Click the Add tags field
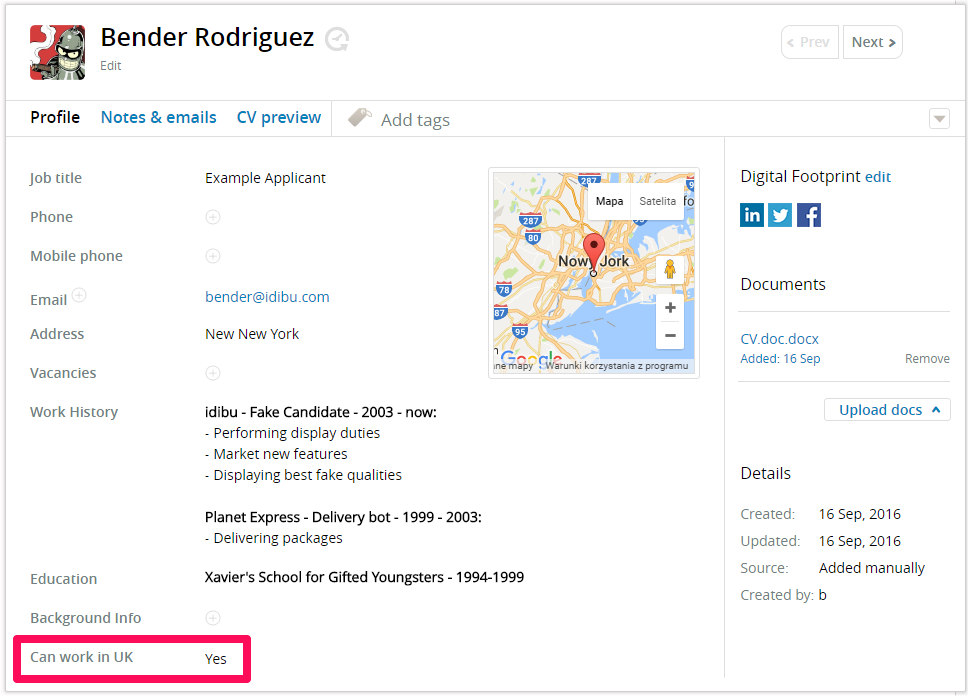 point(415,120)
